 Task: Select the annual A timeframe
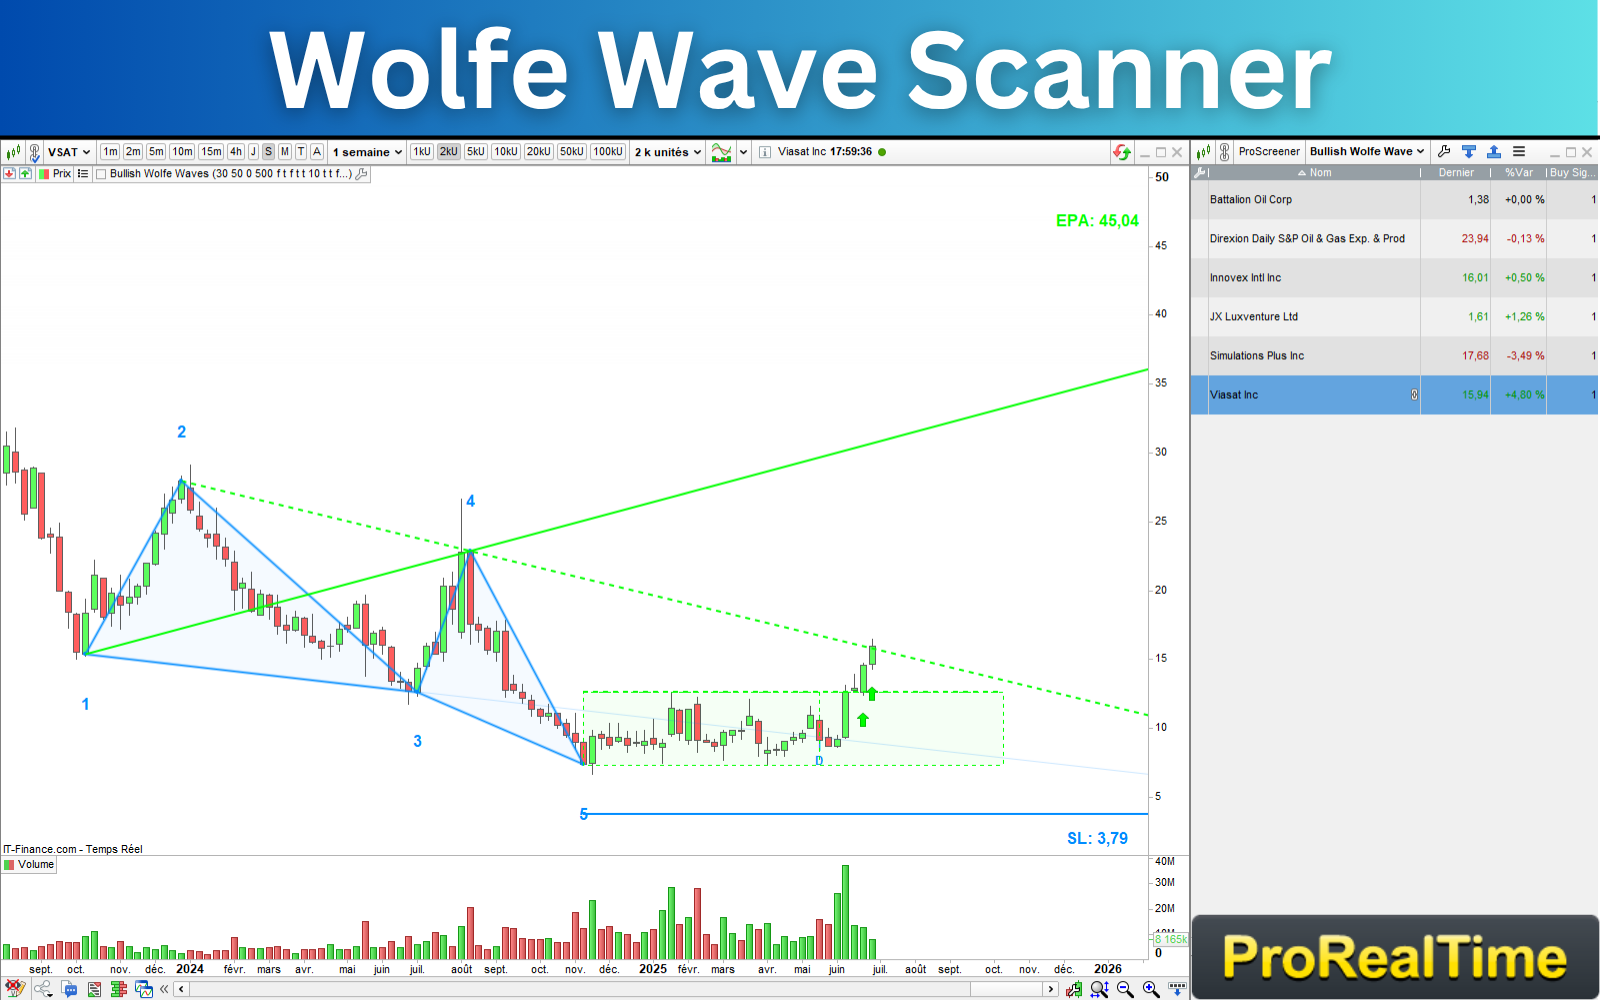tap(317, 152)
